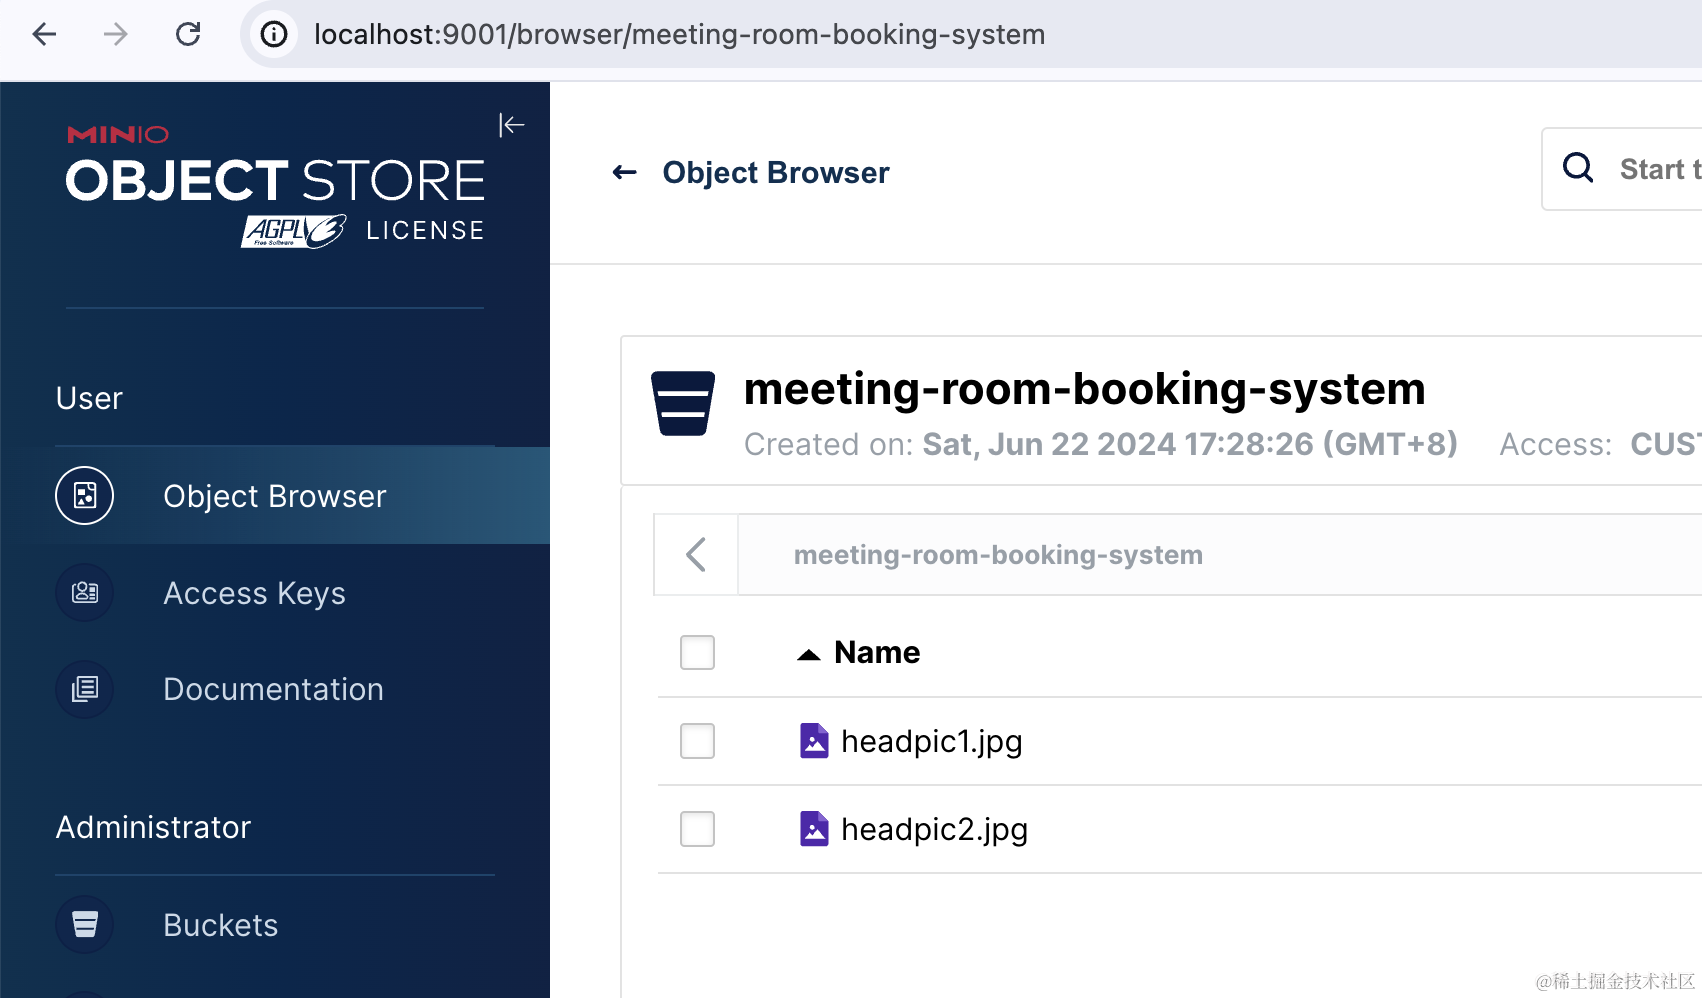Viewport: 1702px width, 998px height.
Task: Open Documentation menu item
Action: click(x=273, y=689)
